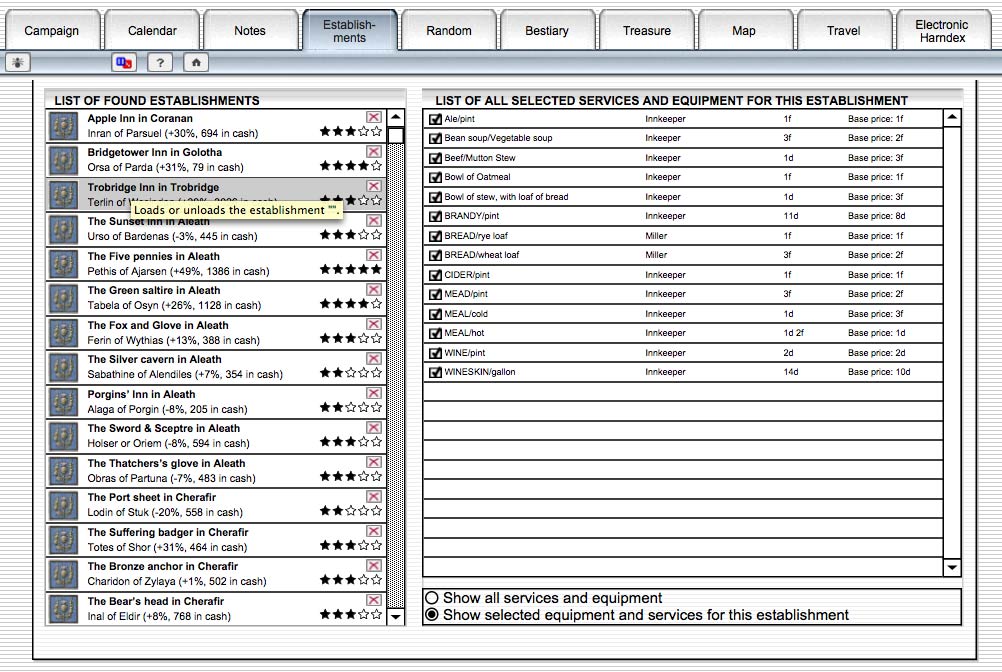Viewport: 1002px width, 672px height.
Task: Open the Notes tab
Action: (250, 31)
